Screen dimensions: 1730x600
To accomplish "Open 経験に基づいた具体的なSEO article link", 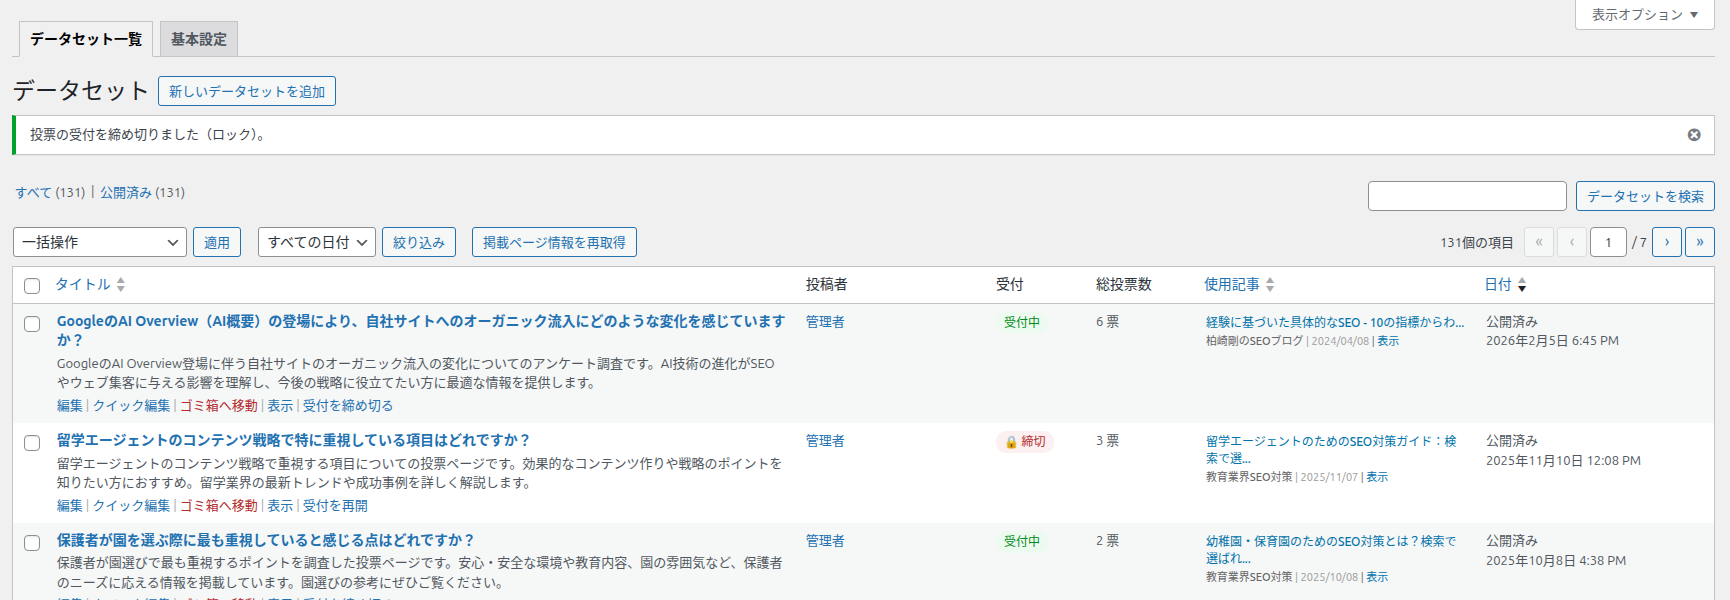I will click(1335, 322).
